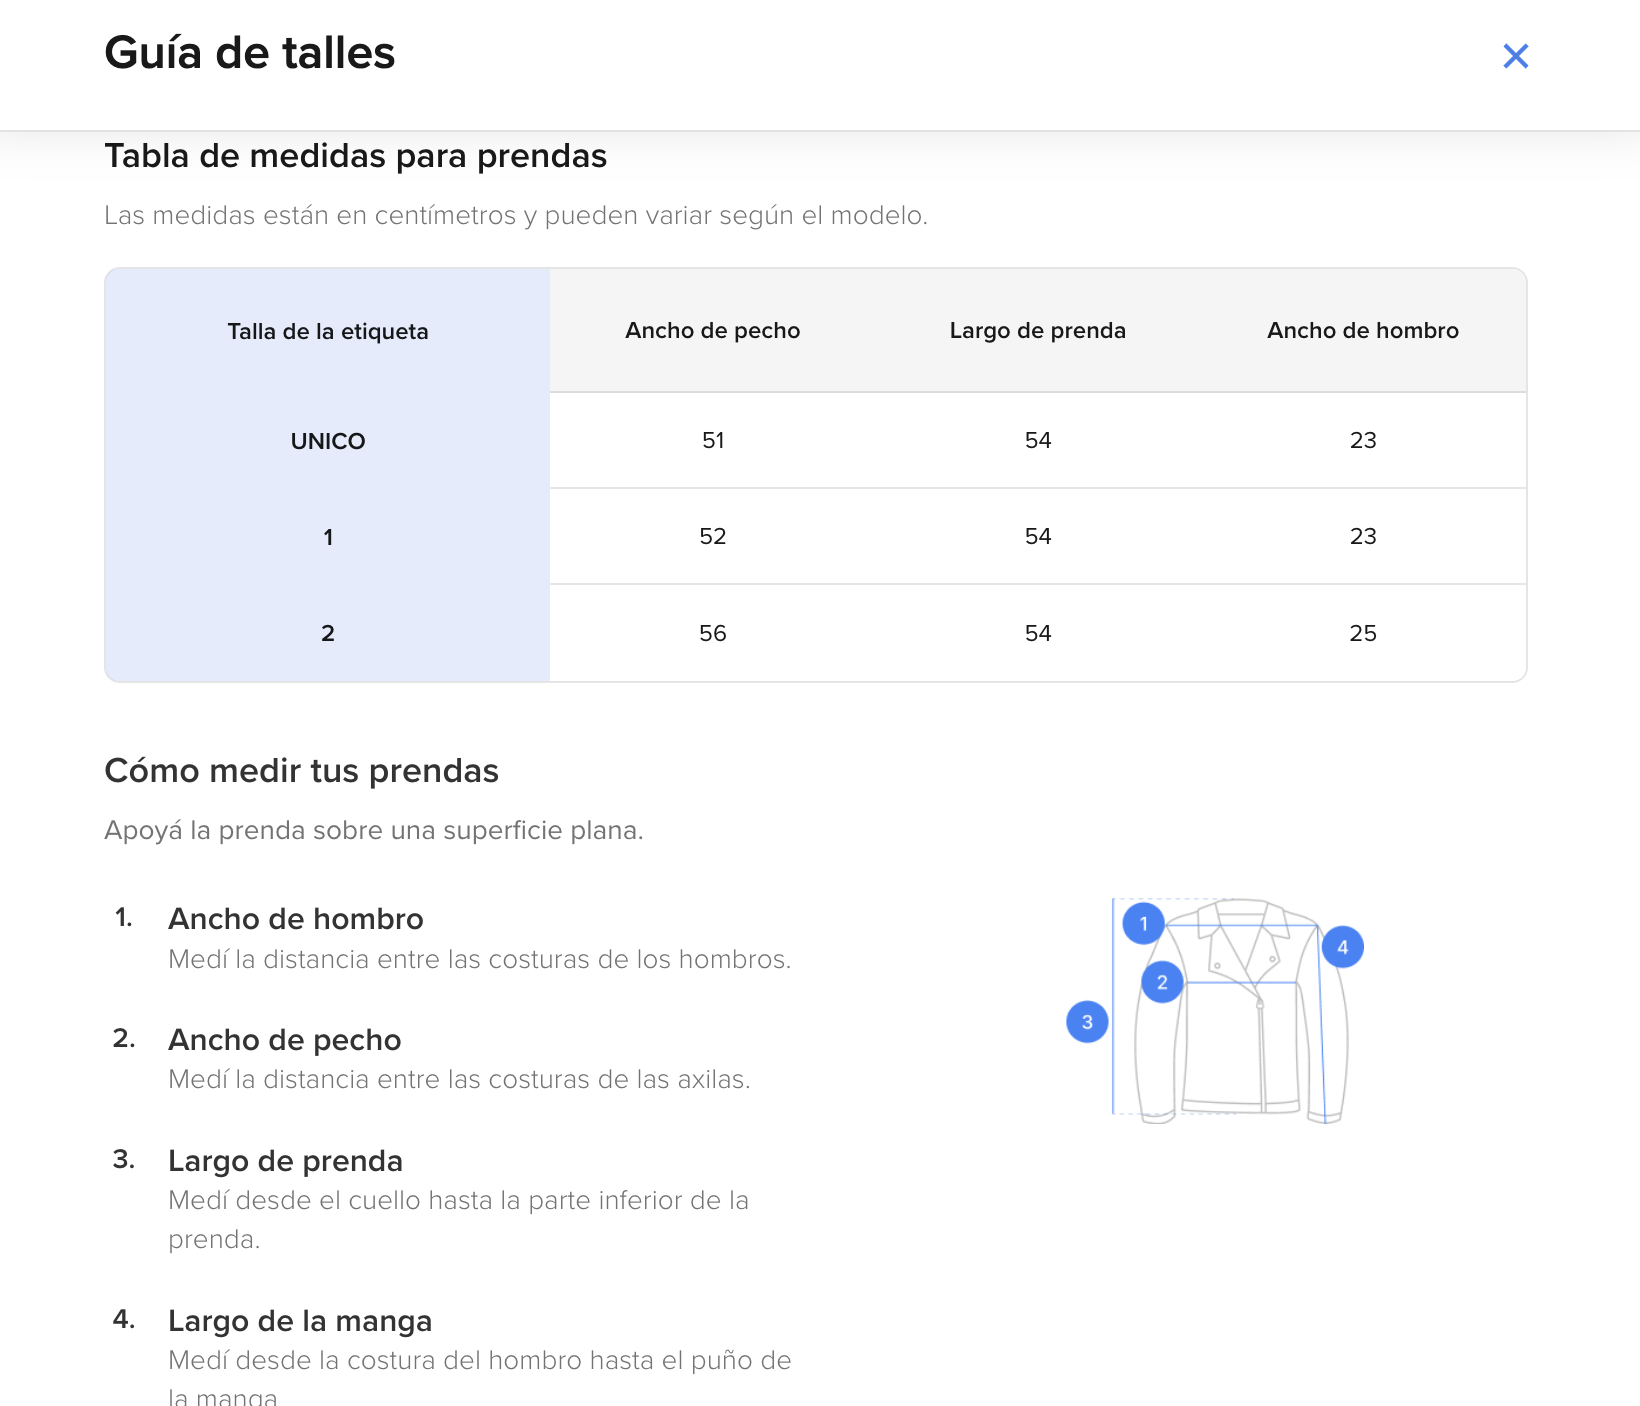The width and height of the screenshot is (1640, 1406).
Task: Click blue marker 3 beside the jacket
Action: coord(1087,1022)
